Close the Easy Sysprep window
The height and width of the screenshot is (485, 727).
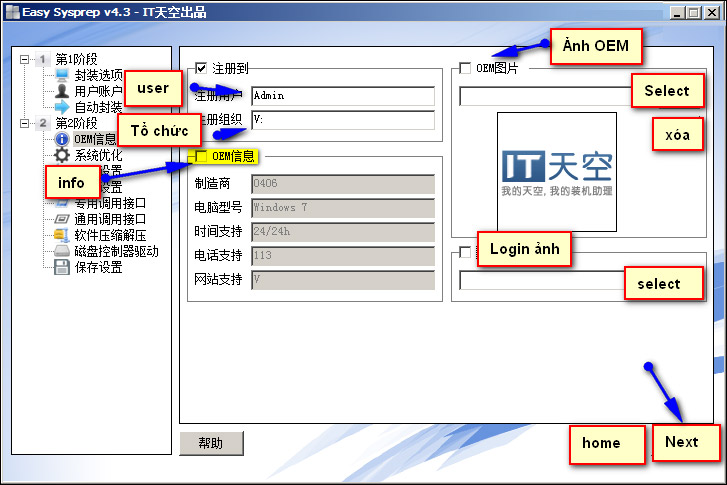[712, 13]
